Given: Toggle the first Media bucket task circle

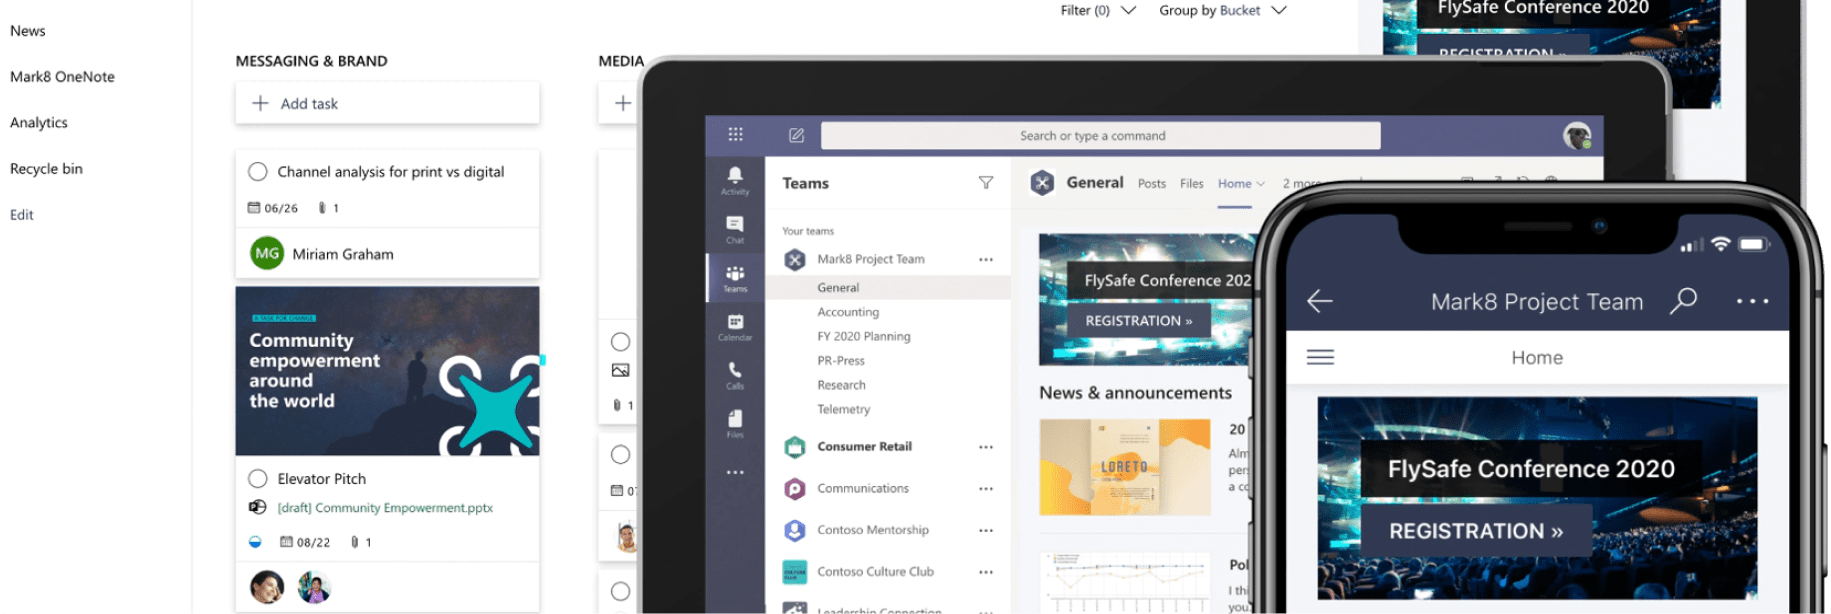Looking at the screenshot, I should tap(620, 342).
